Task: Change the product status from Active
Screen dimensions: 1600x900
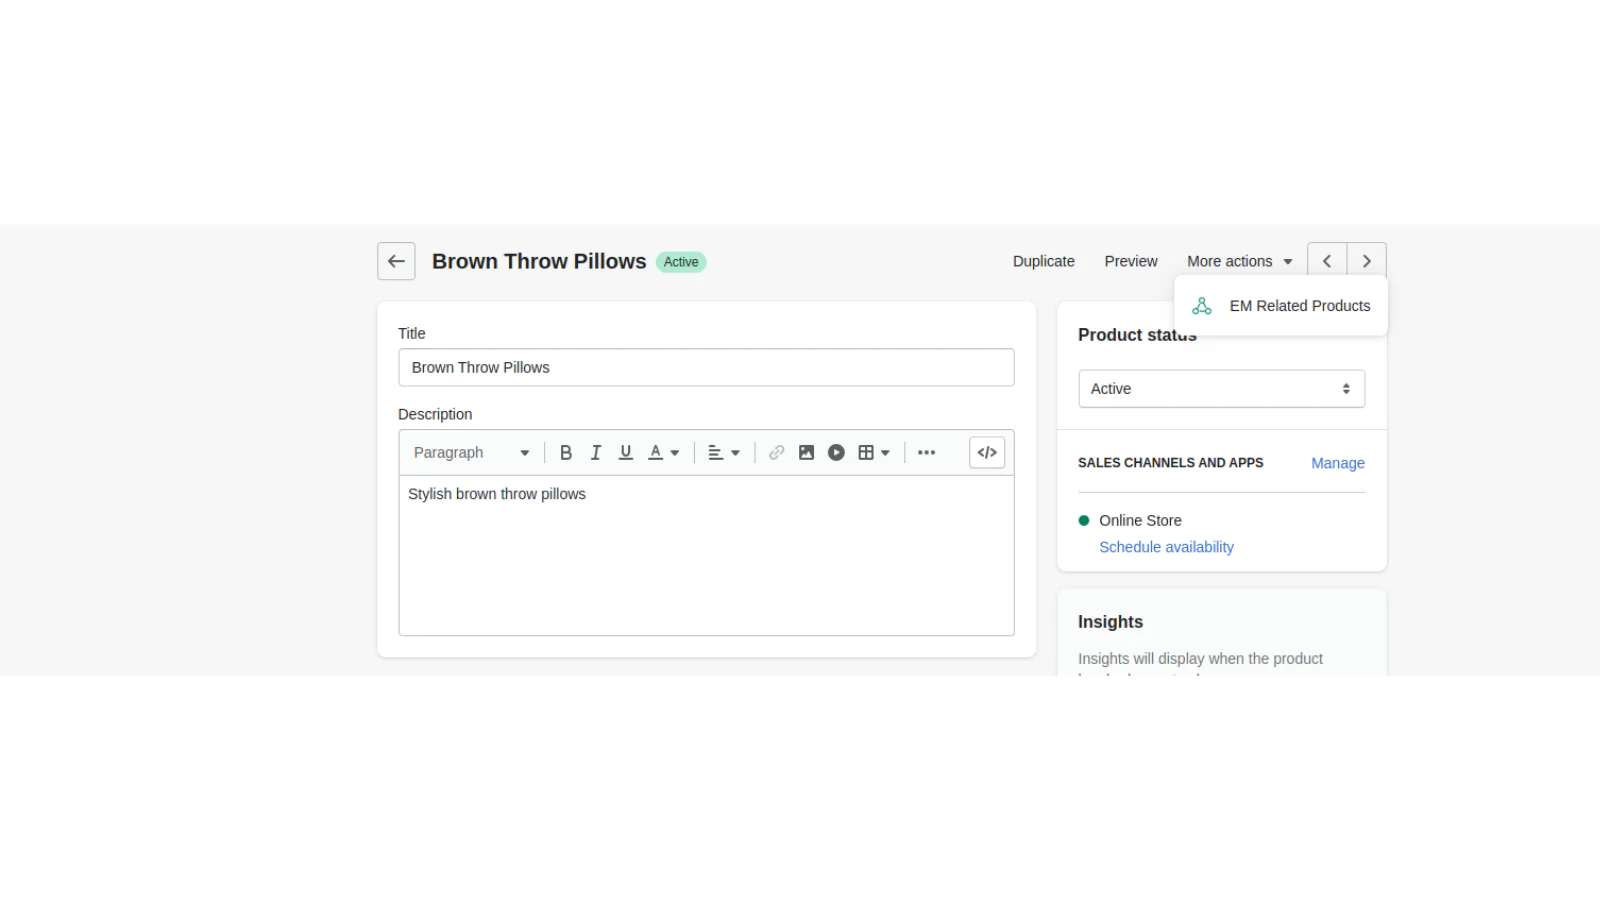Action: tap(1221, 389)
